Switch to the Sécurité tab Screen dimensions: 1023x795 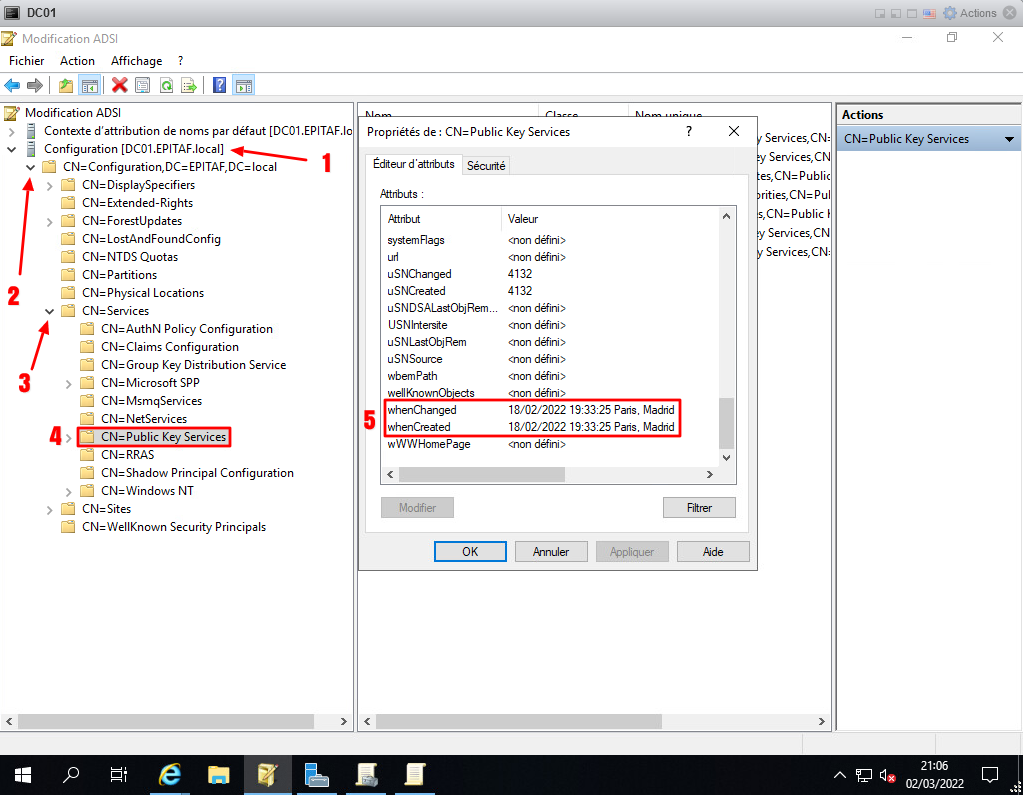[x=486, y=166]
